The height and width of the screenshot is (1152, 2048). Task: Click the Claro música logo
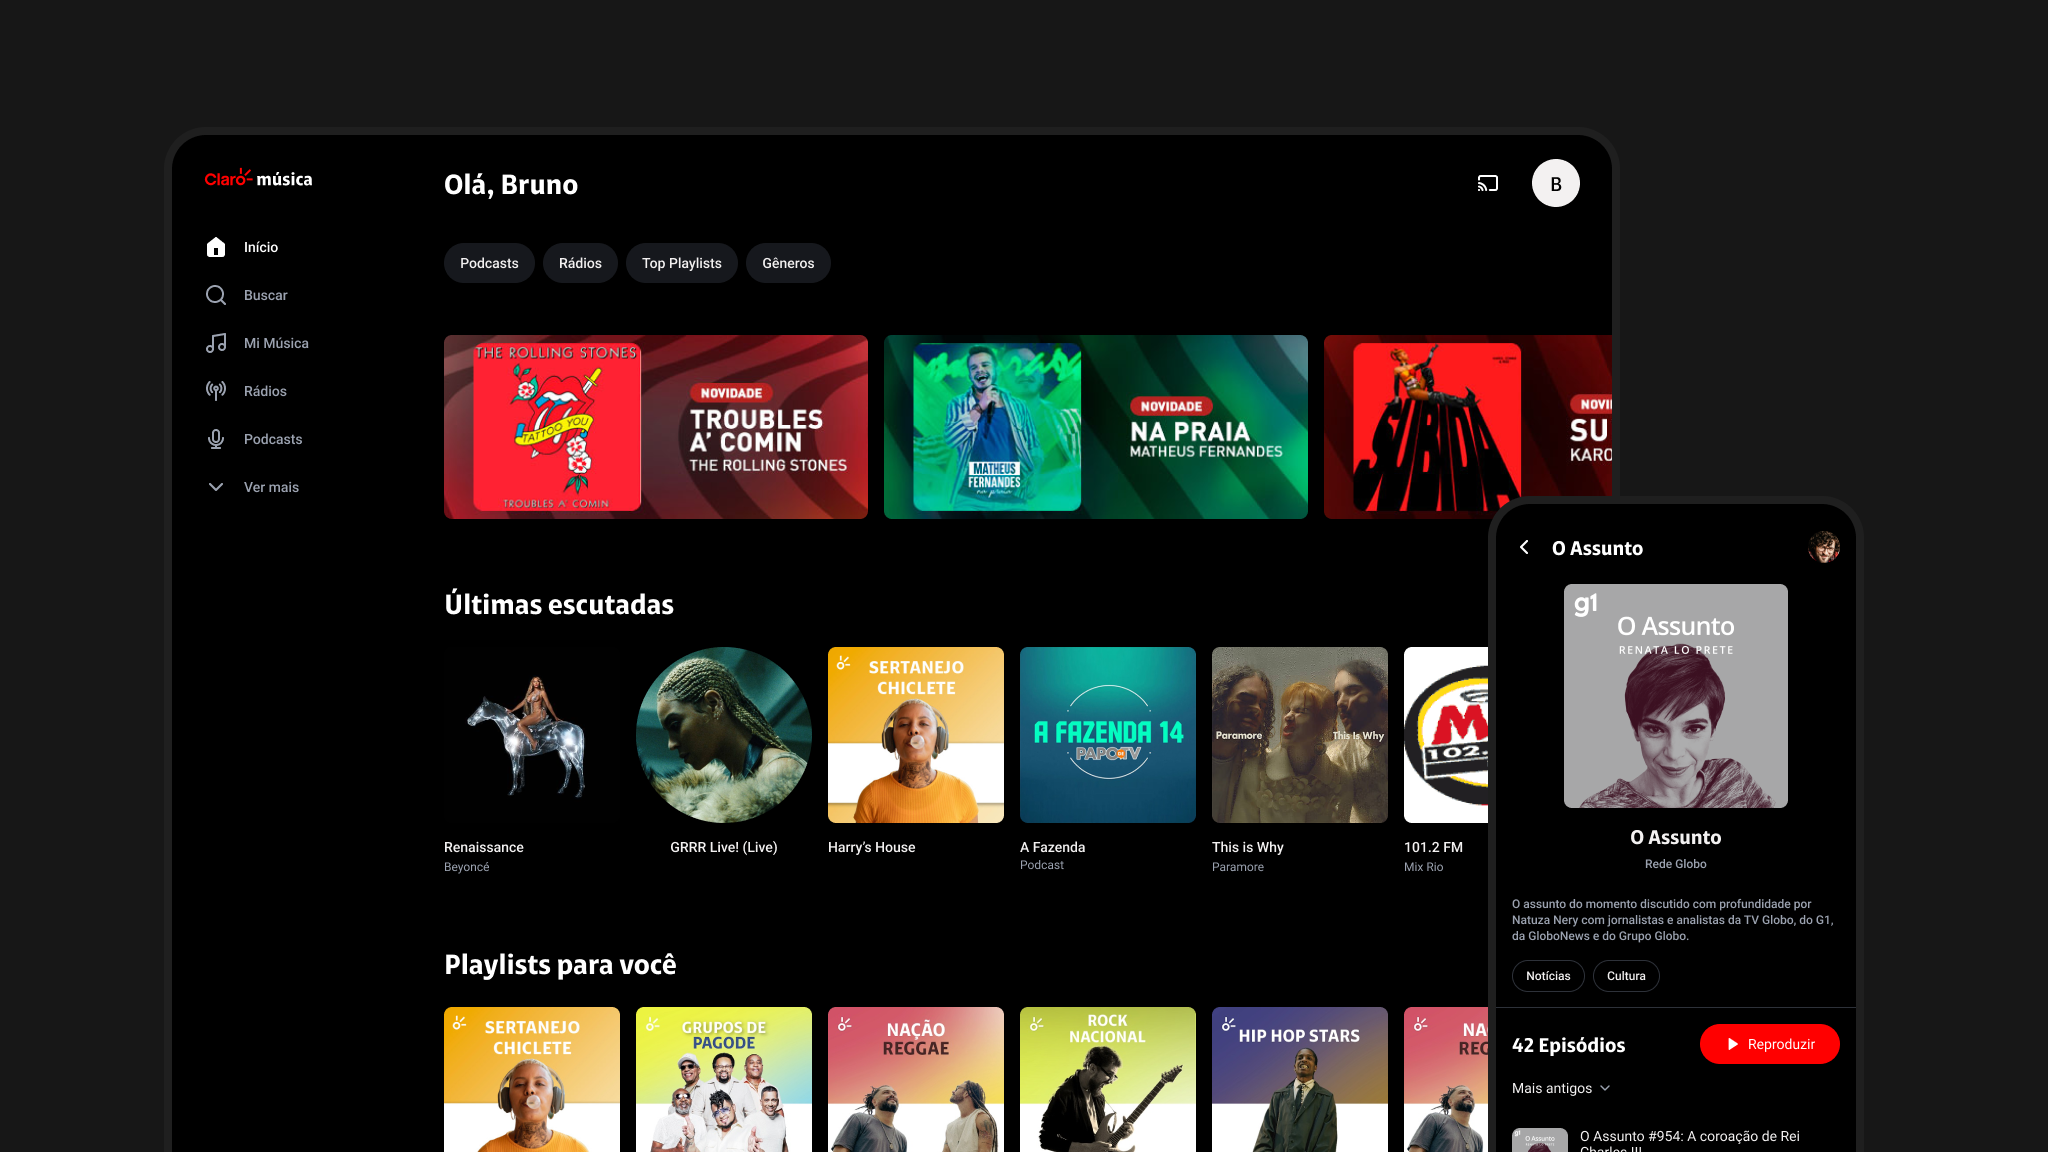tap(258, 178)
